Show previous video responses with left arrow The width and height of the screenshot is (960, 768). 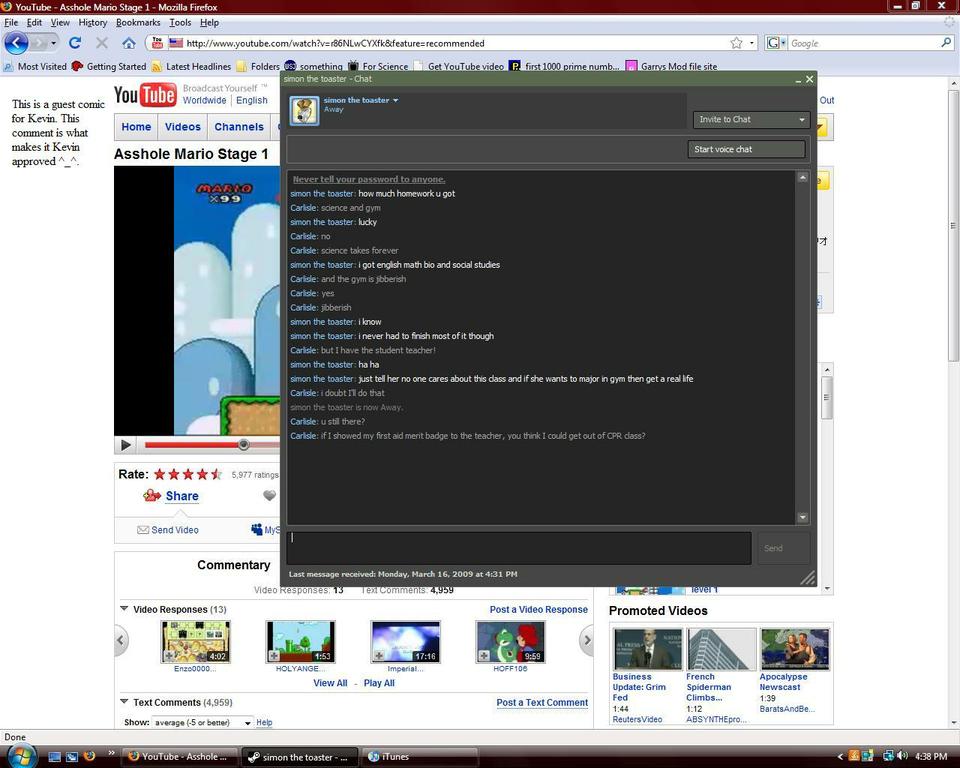tap(121, 641)
